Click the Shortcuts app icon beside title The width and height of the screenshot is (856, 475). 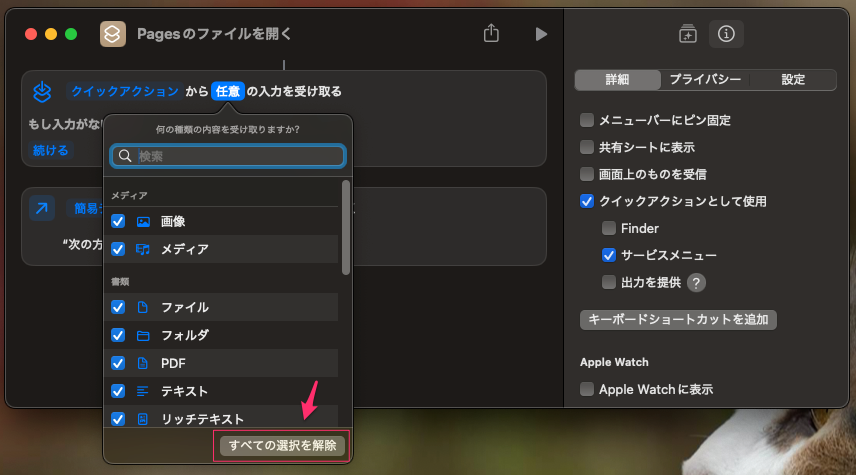[x=113, y=34]
